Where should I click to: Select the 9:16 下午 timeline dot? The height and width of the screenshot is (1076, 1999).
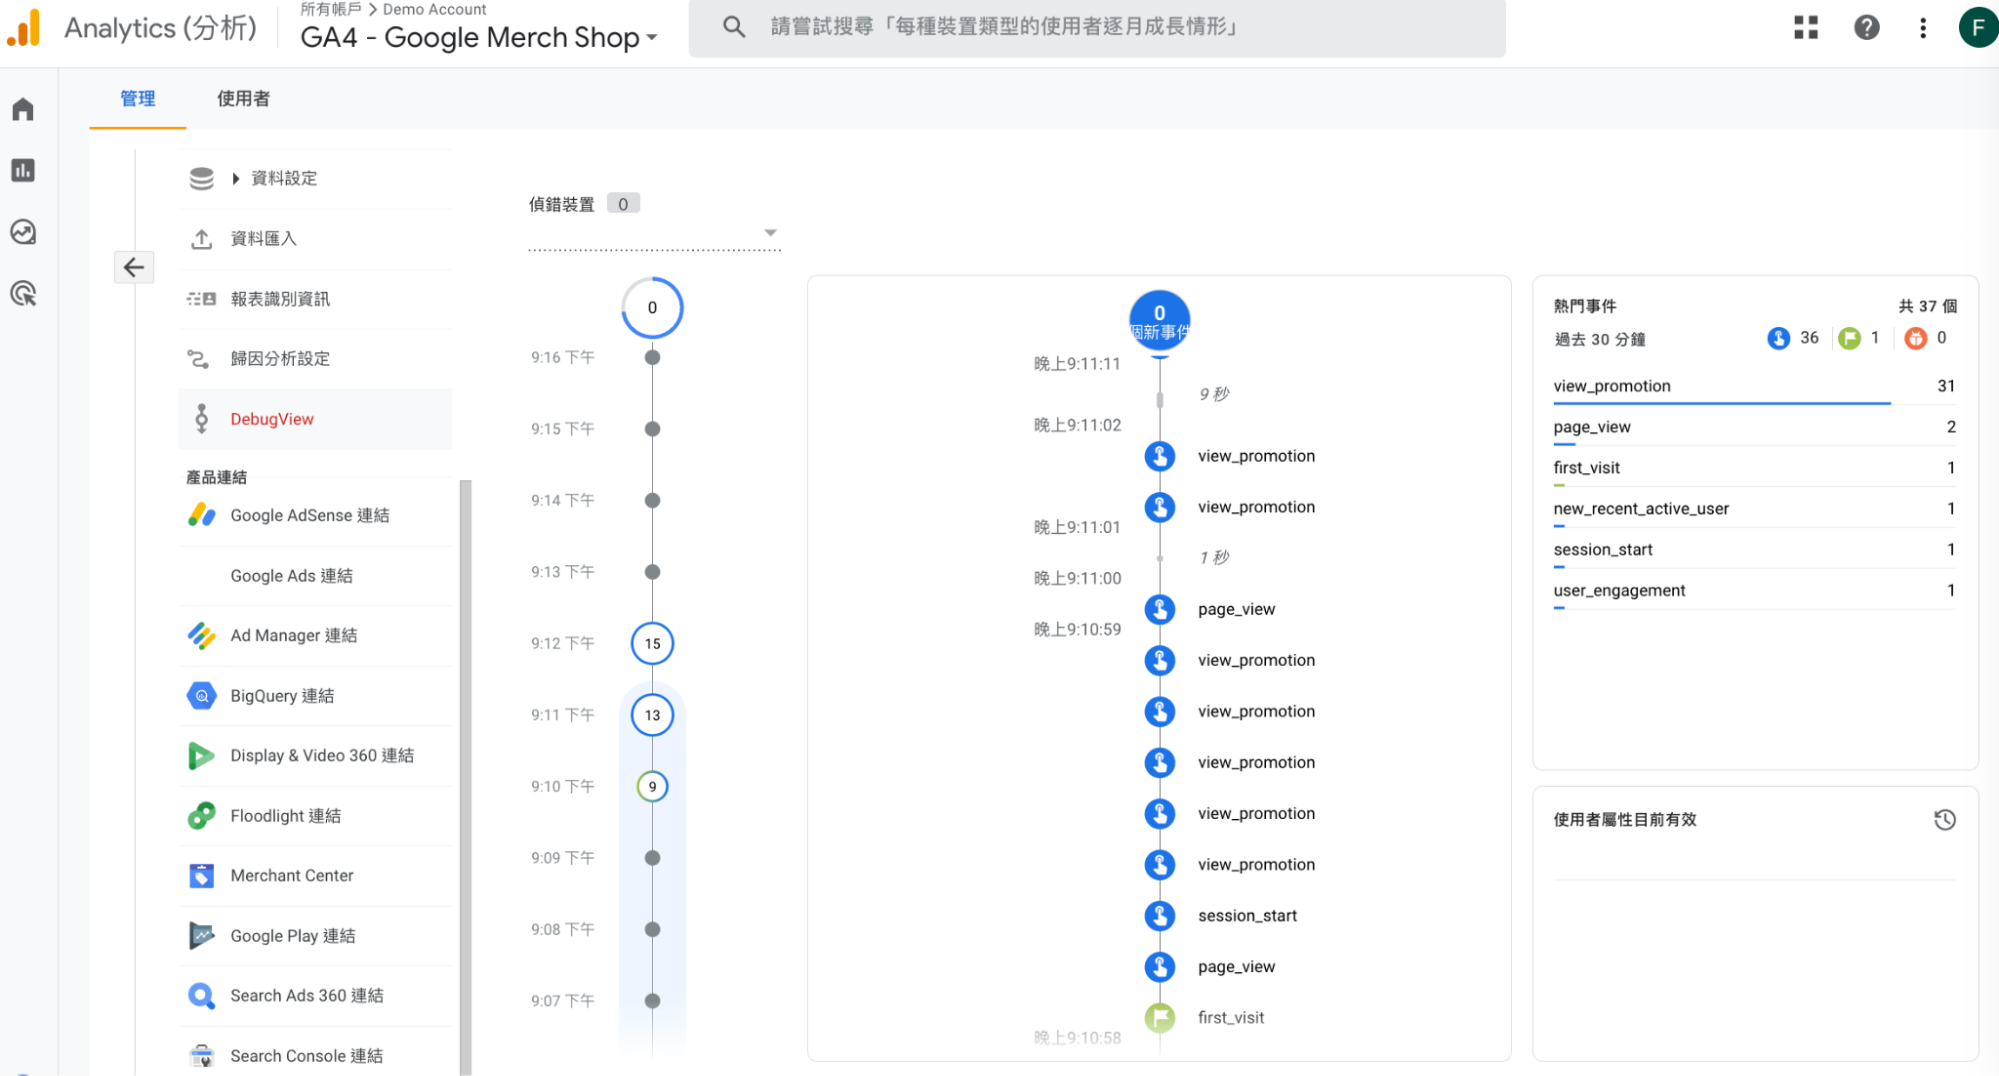tap(652, 357)
